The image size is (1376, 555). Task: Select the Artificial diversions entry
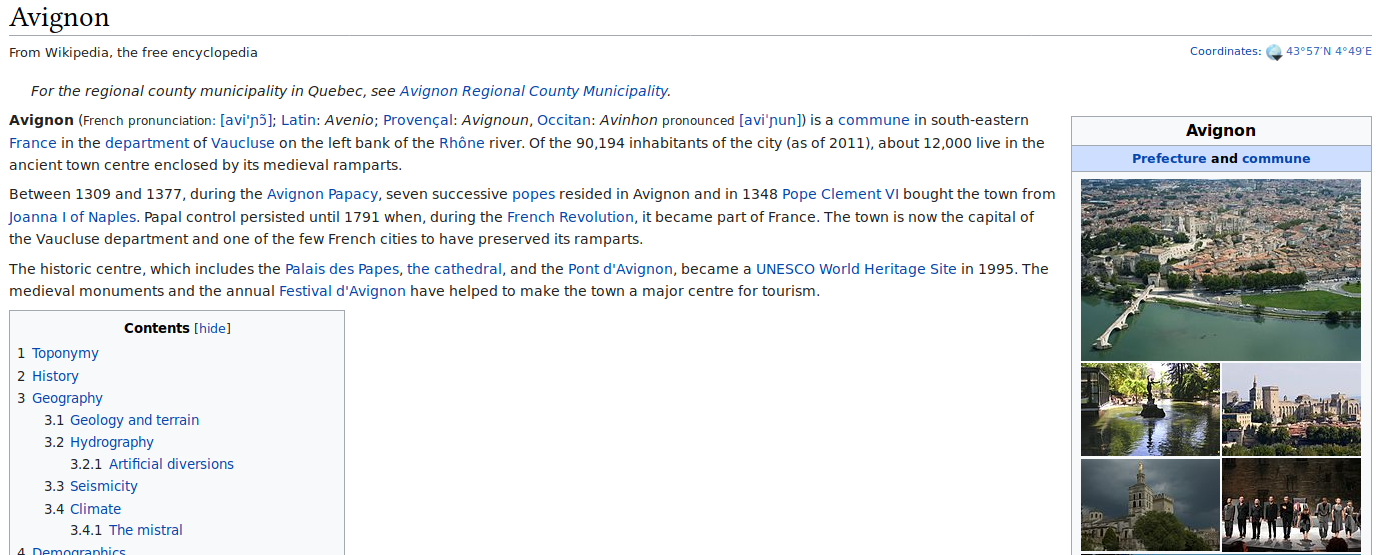click(171, 465)
